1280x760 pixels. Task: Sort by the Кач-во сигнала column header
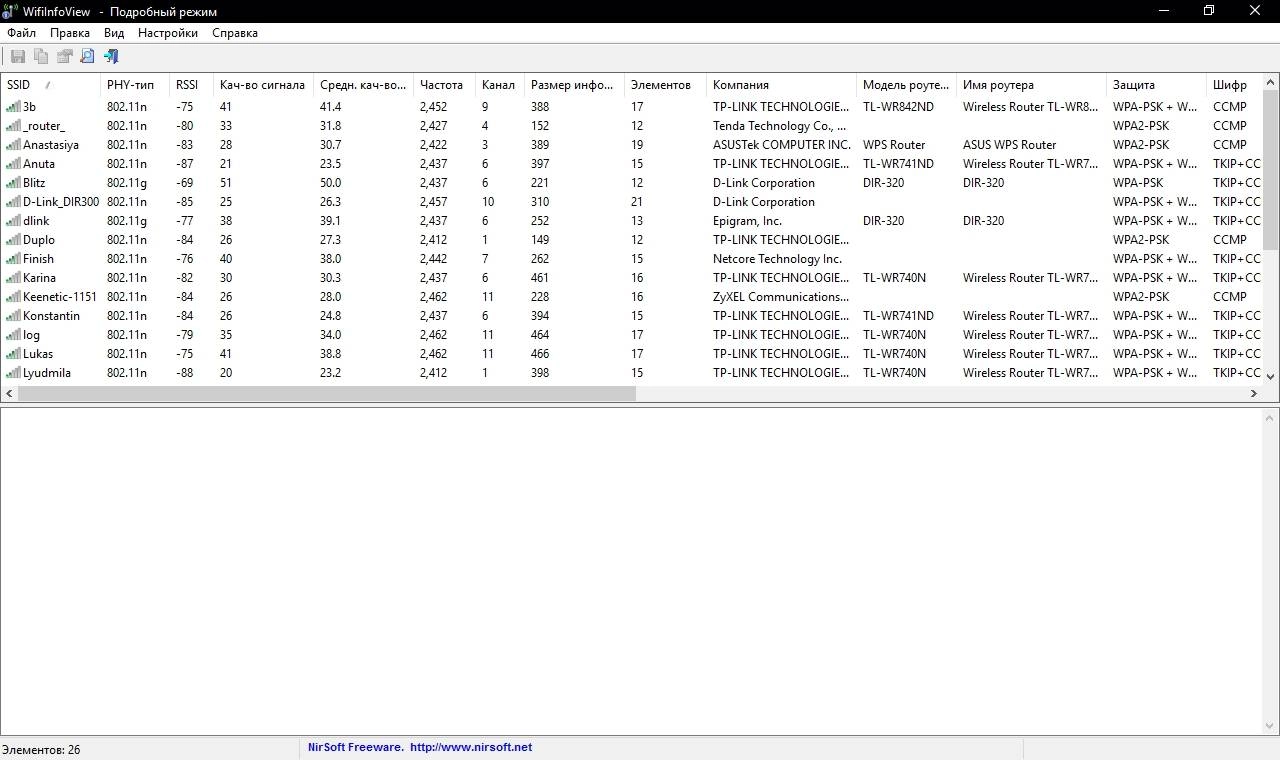pos(263,85)
